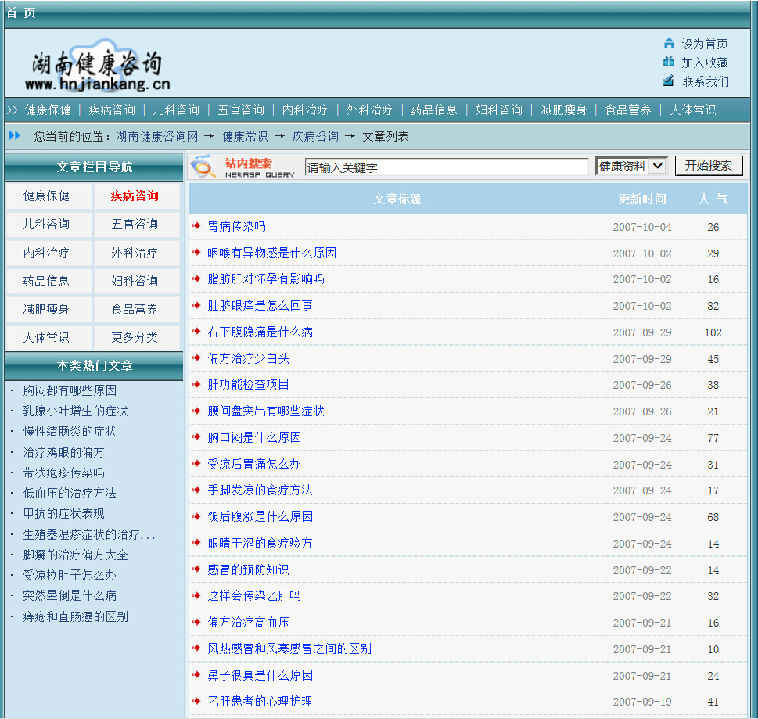Select 外科治疗 in the sidebar grid
The width and height of the screenshot is (758, 719).
click(134, 252)
